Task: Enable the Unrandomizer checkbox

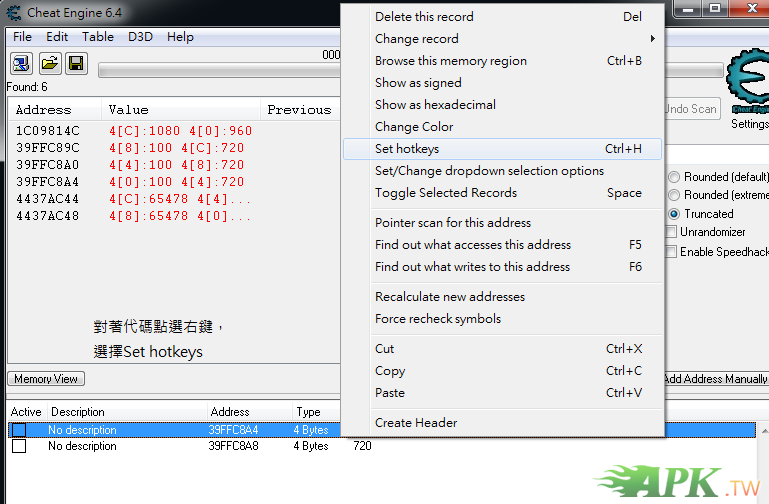Action: pyautogui.click(x=673, y=232)
